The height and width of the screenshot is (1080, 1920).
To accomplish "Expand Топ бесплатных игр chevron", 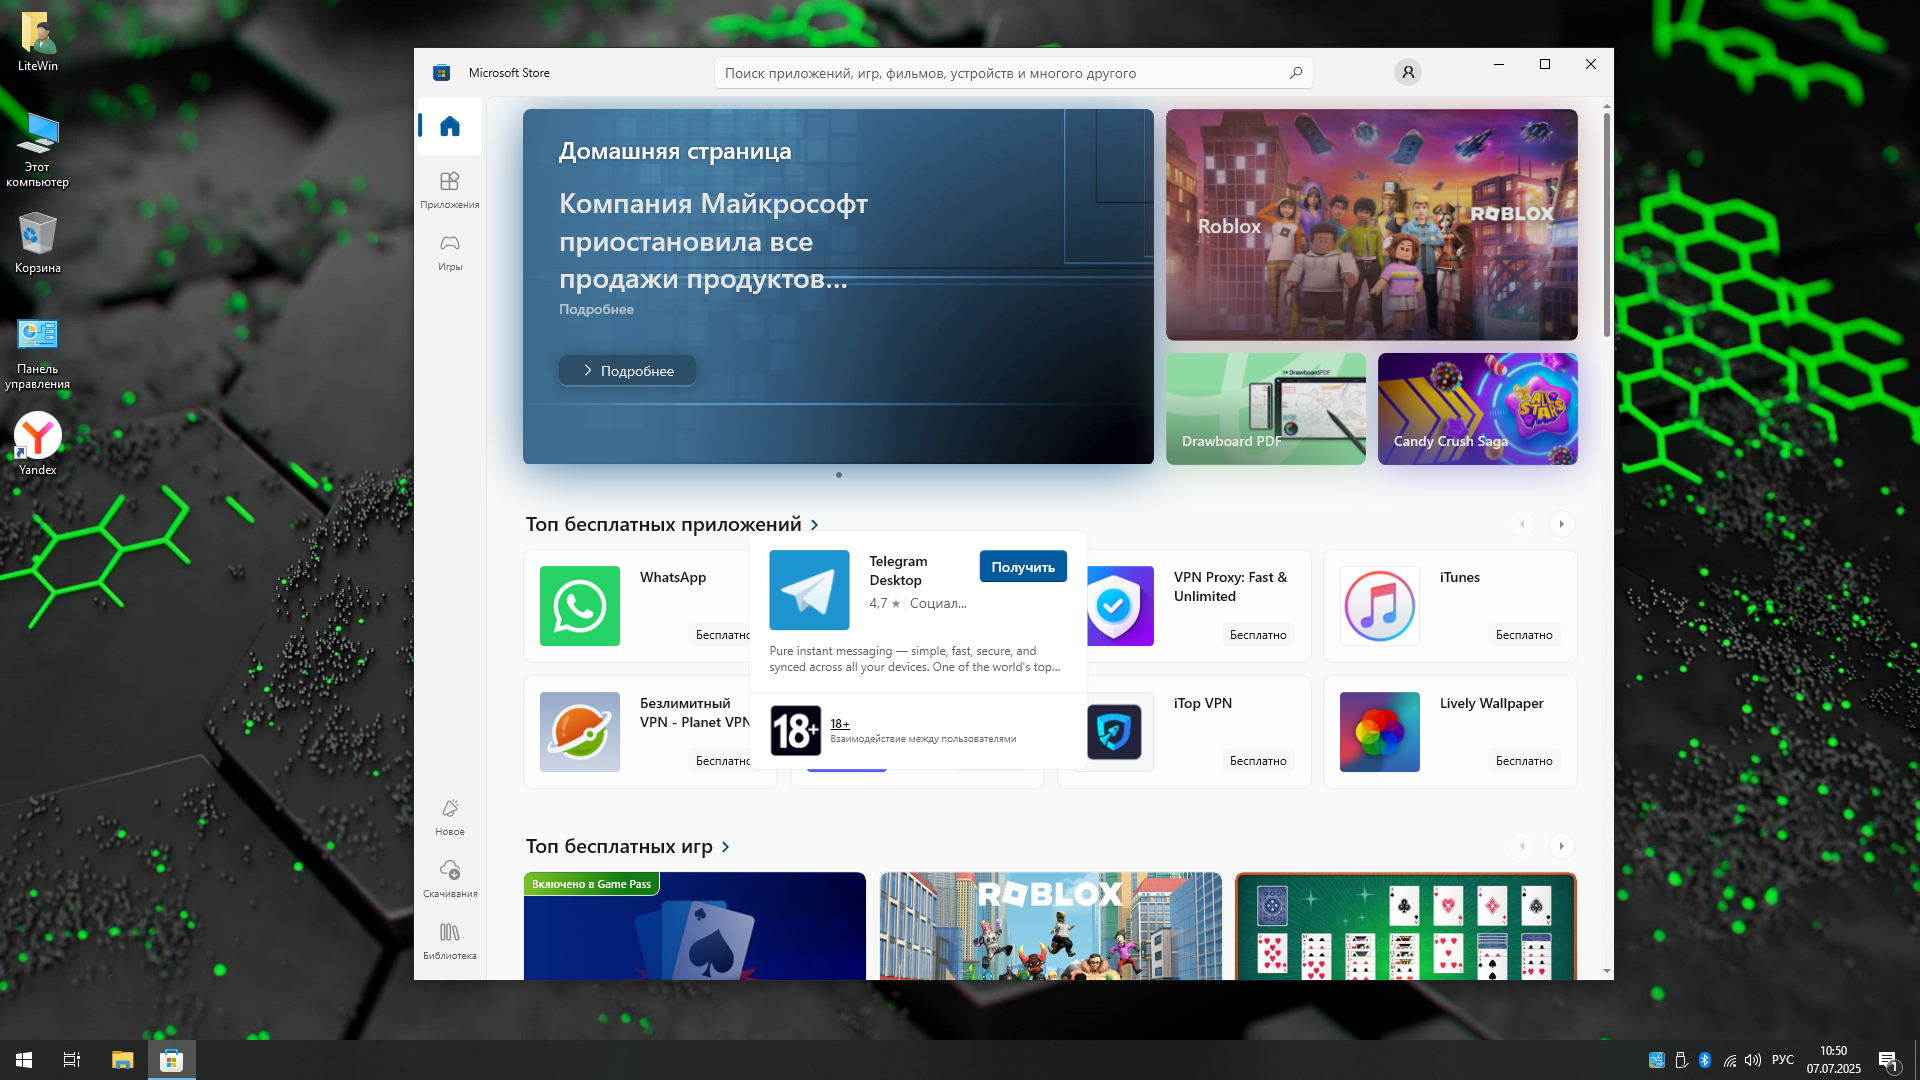I will (726, 847).
